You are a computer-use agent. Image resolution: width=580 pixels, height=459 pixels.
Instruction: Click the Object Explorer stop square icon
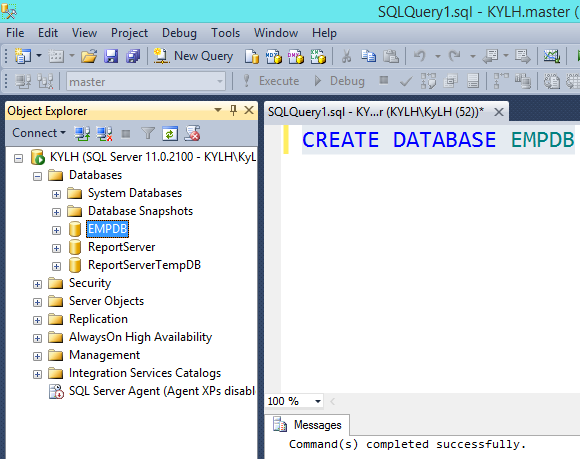(126, 134)
